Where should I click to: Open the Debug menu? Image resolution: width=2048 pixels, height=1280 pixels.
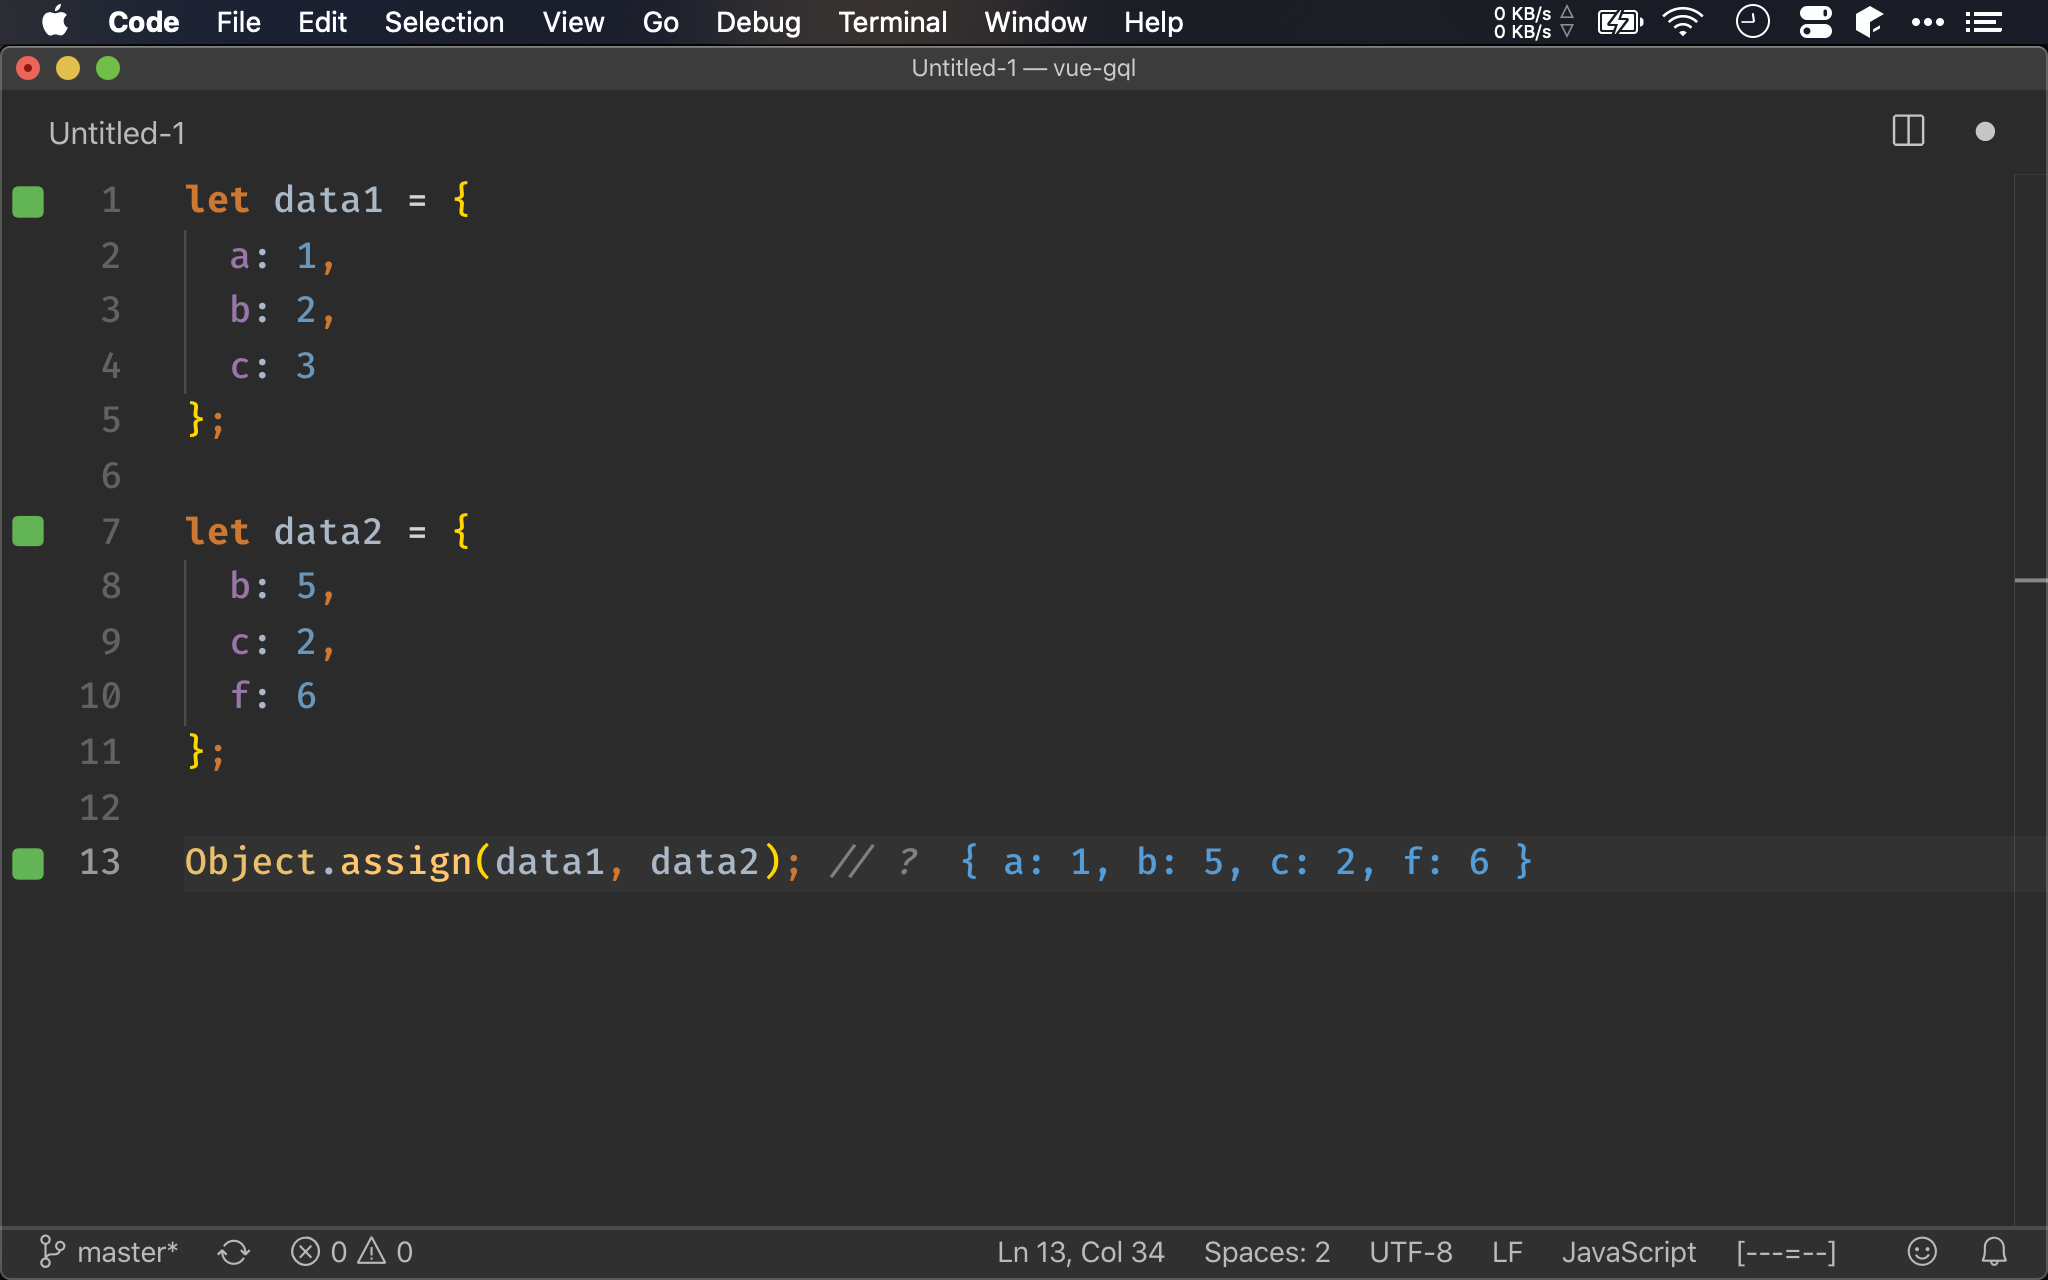coord(758,22)
